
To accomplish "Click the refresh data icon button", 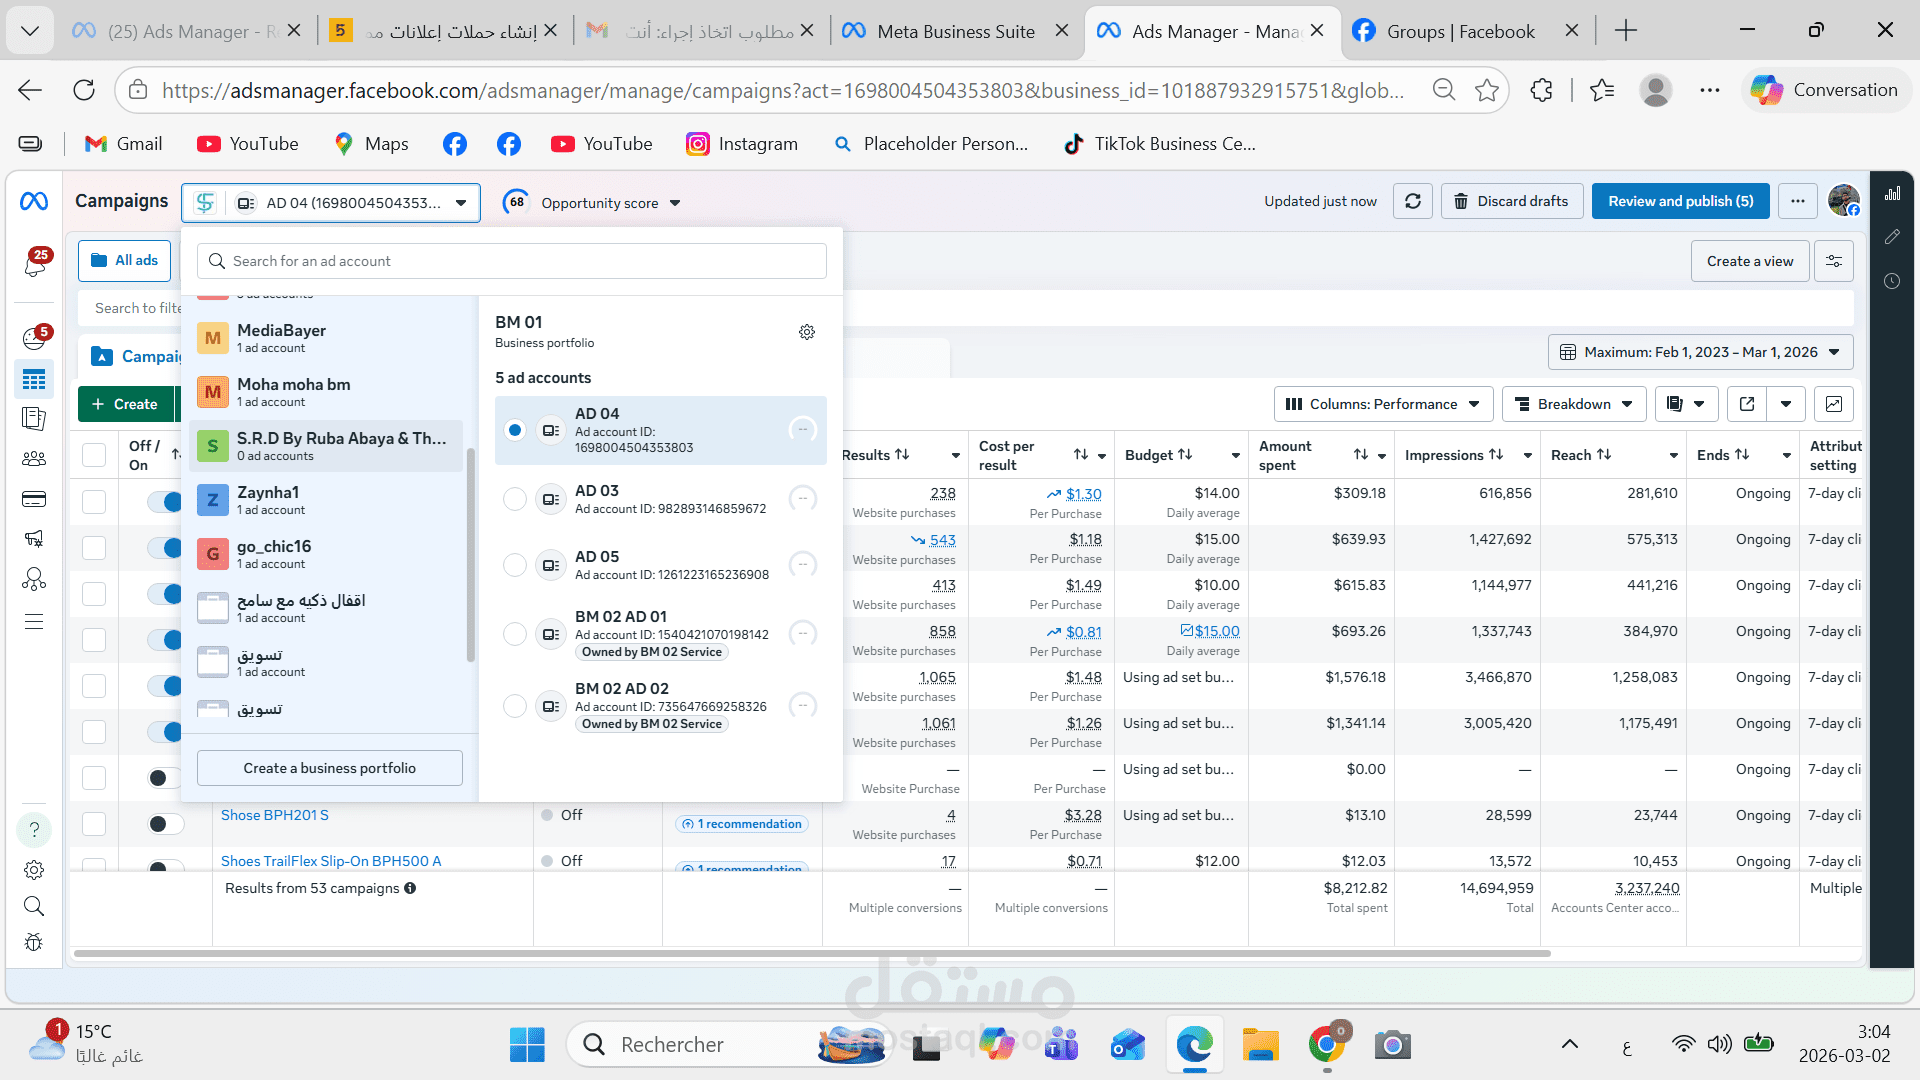I will click(x=1413, y=201).
